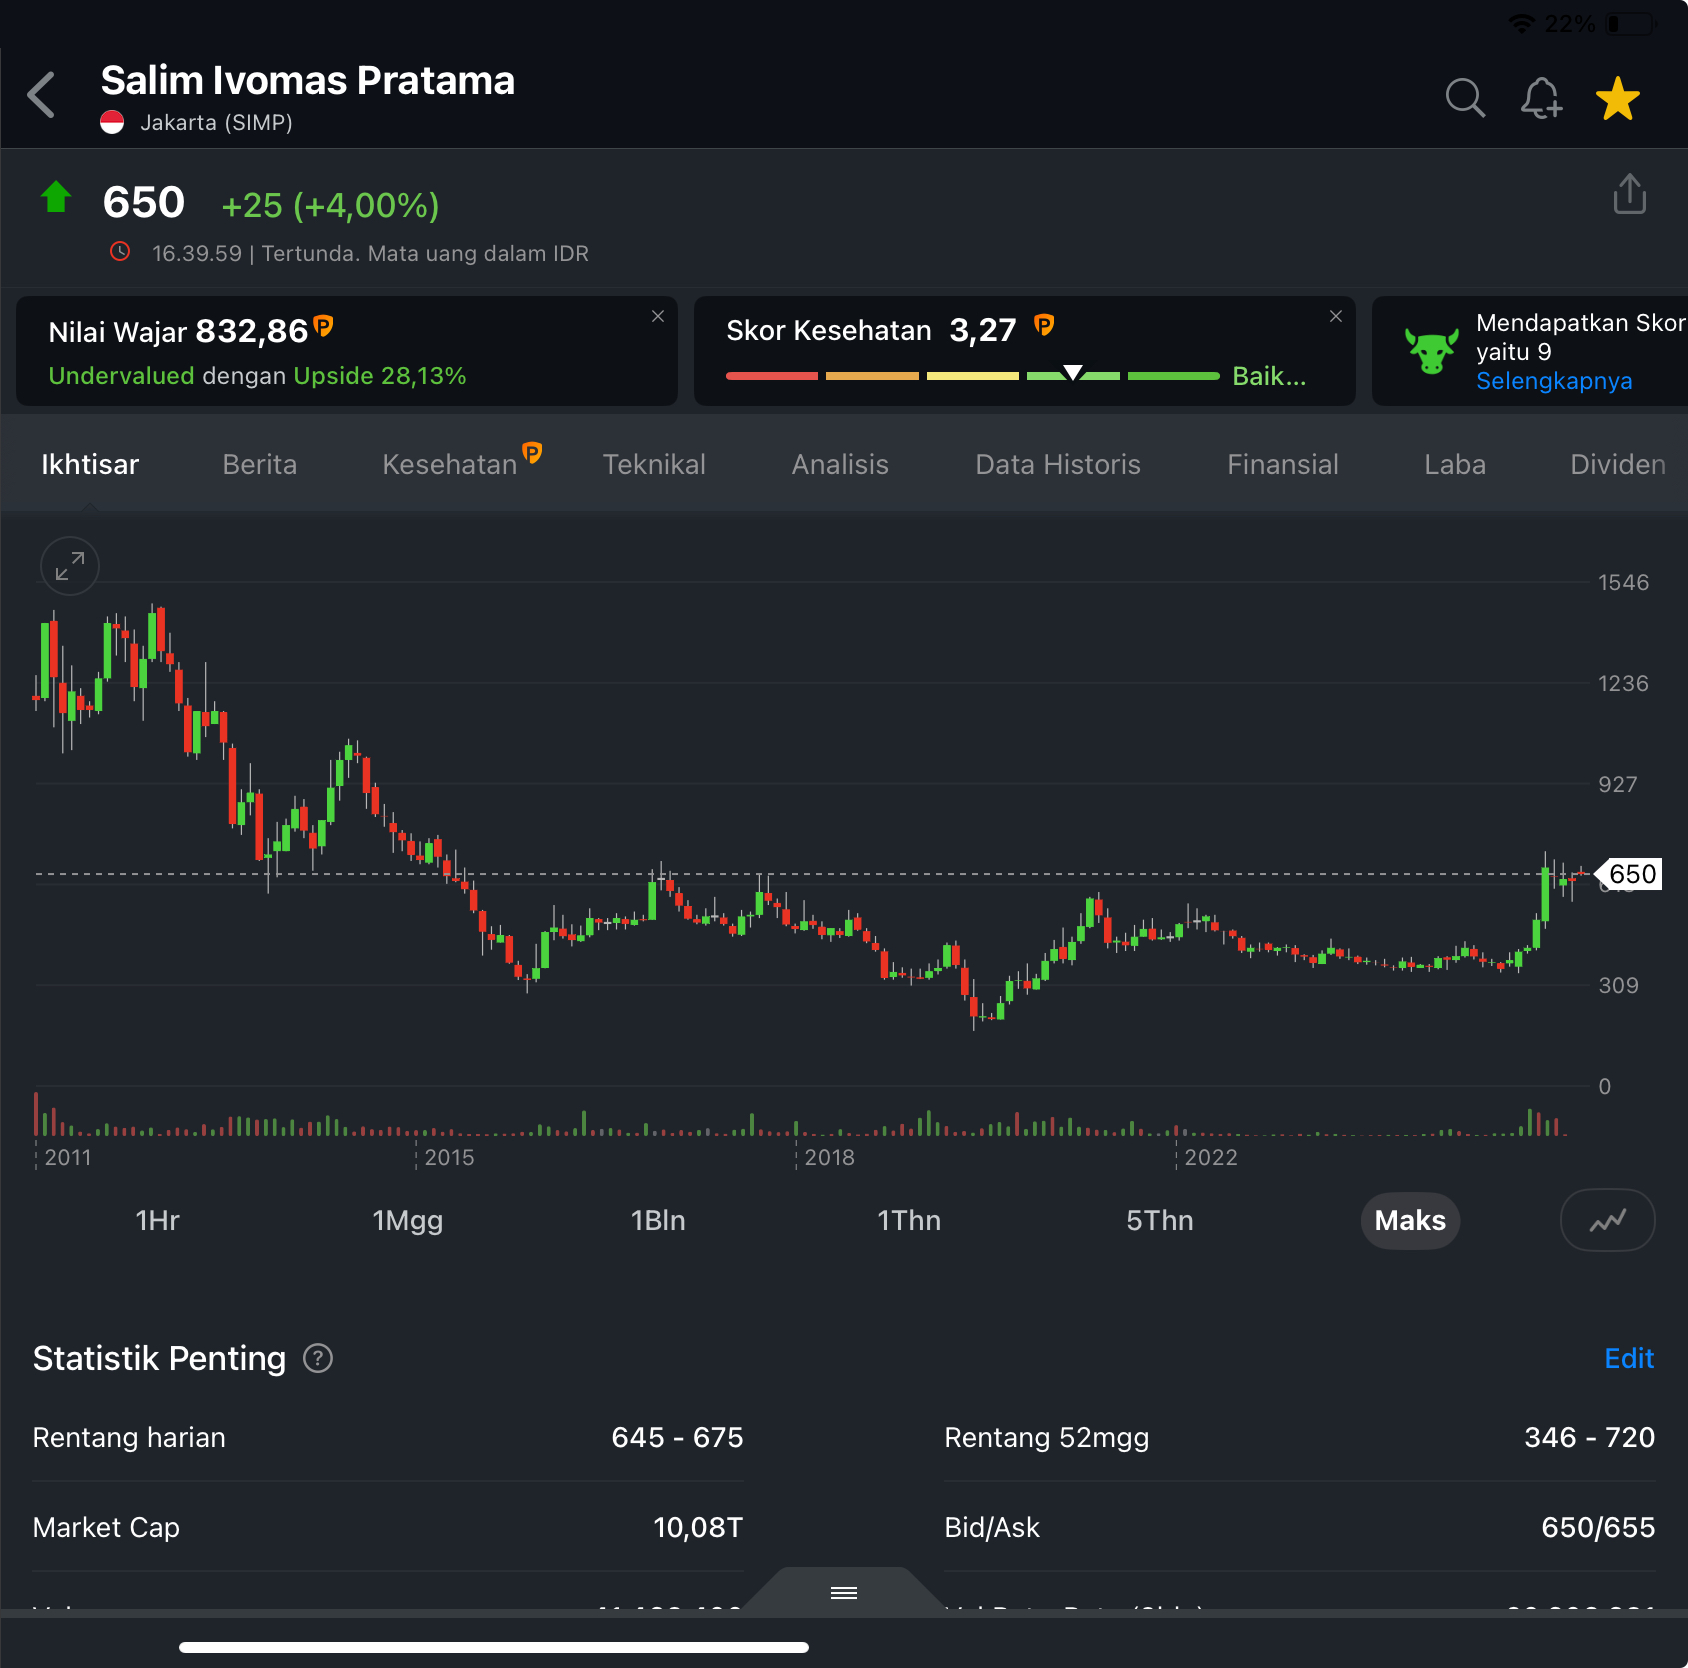
Task: Tap the Selengkapnya link
Action: tap(1554, 381)
